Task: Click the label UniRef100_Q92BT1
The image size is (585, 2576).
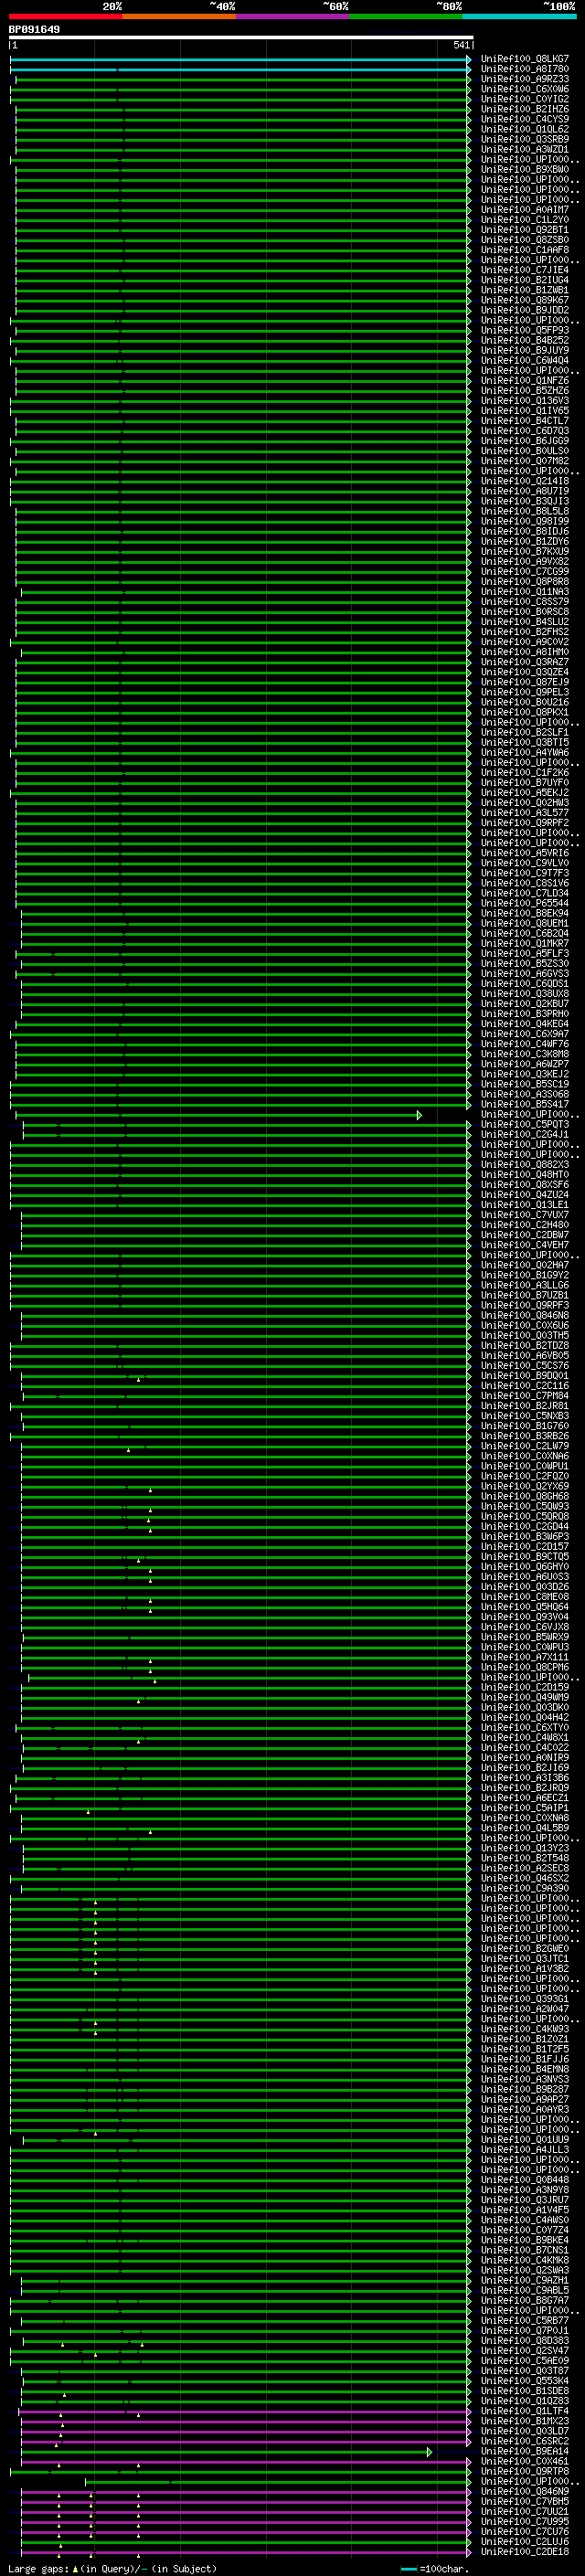Action: 525,230
